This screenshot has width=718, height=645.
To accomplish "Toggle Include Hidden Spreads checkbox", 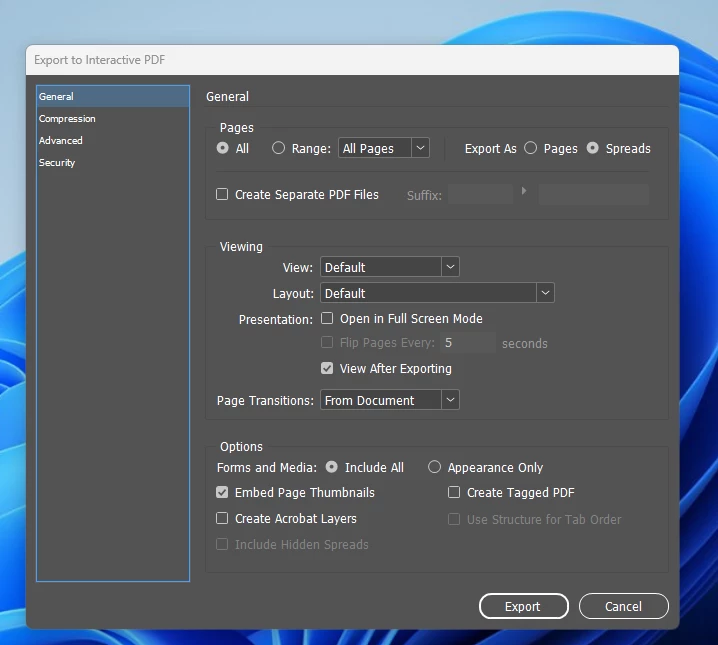I will tap(222, 544).
